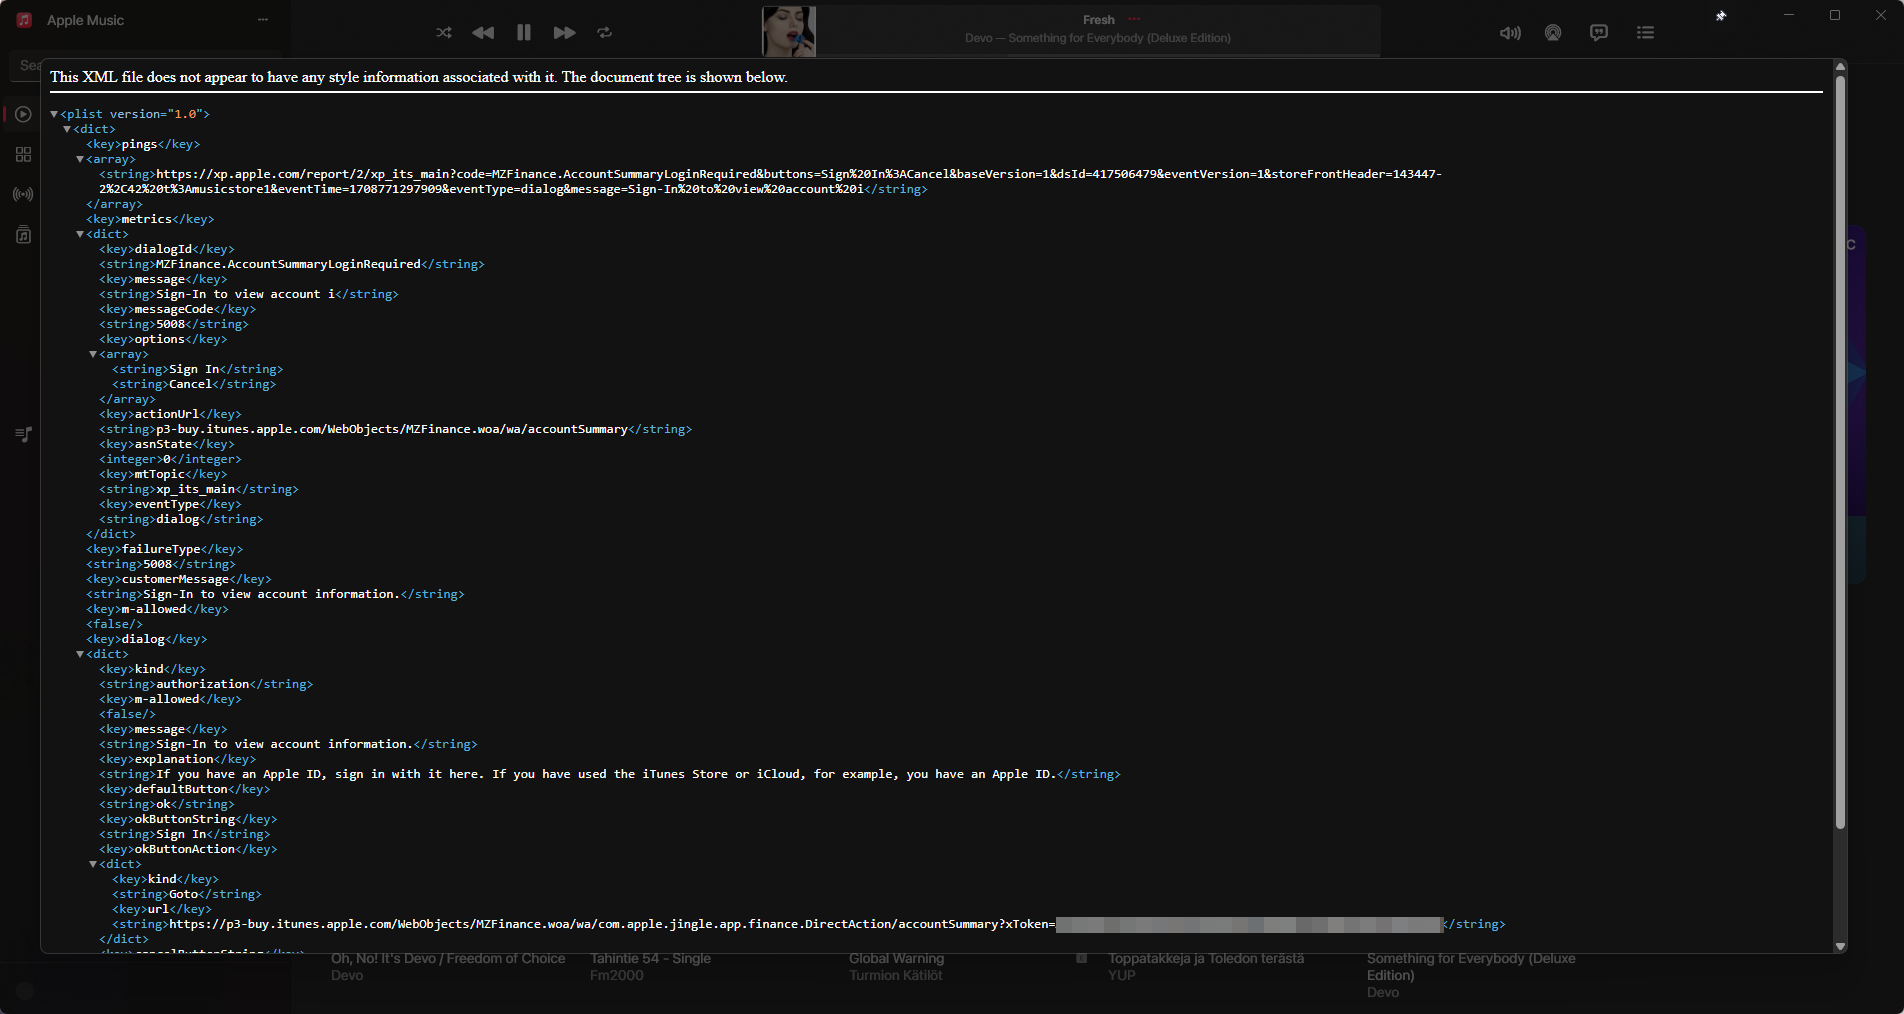This screenshot has height=1014, width=1904.
Task: Open album 'Global Warning'
Action: [896, 958]
